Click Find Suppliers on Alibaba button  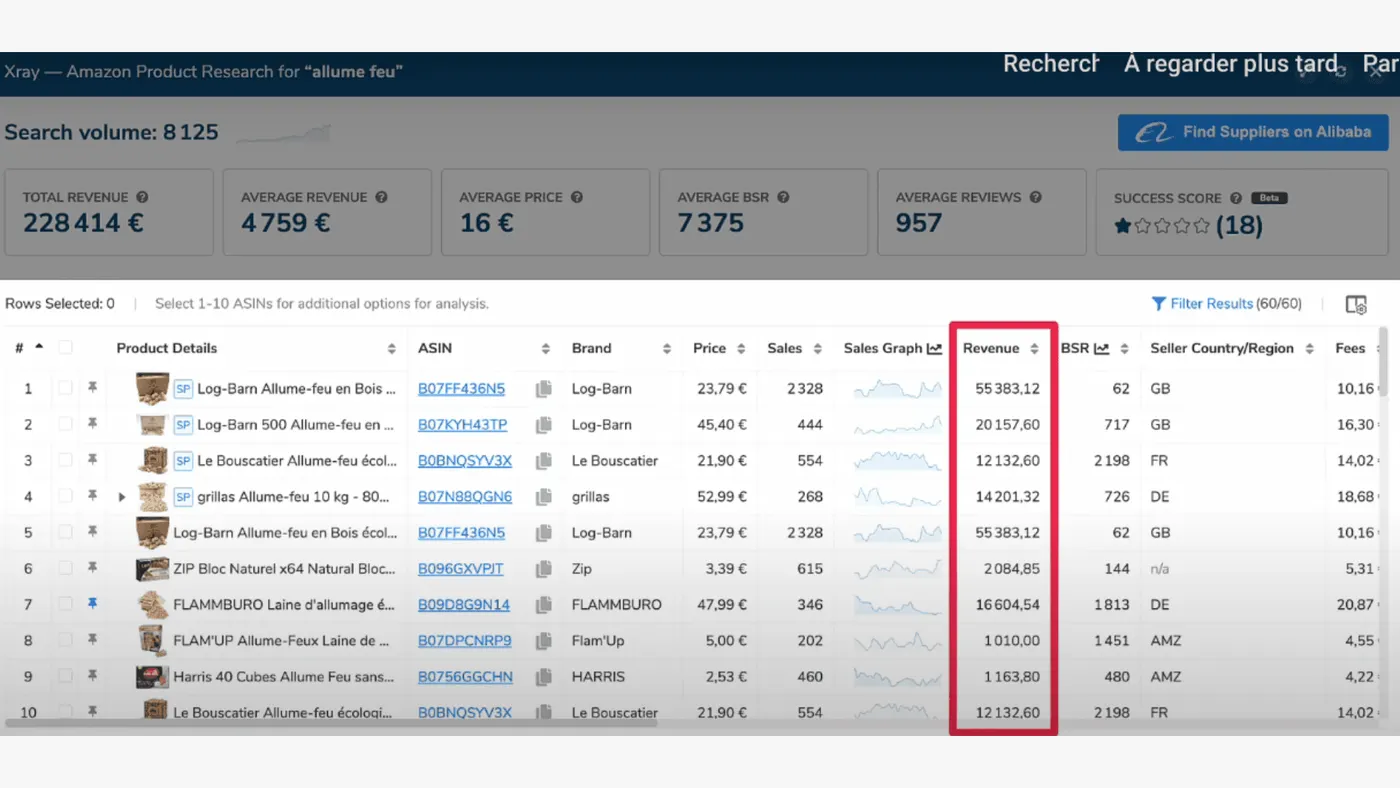(1253, 132)
